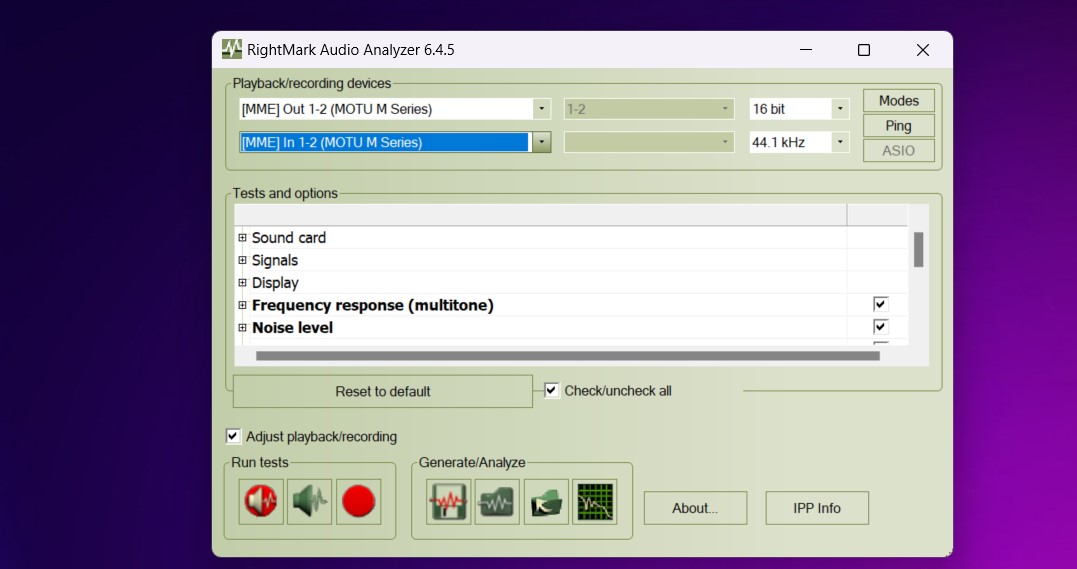Maximize the RightMark Audio Analyzer window
Screen dimensions: 1077x569
click(x=864, y=50)
